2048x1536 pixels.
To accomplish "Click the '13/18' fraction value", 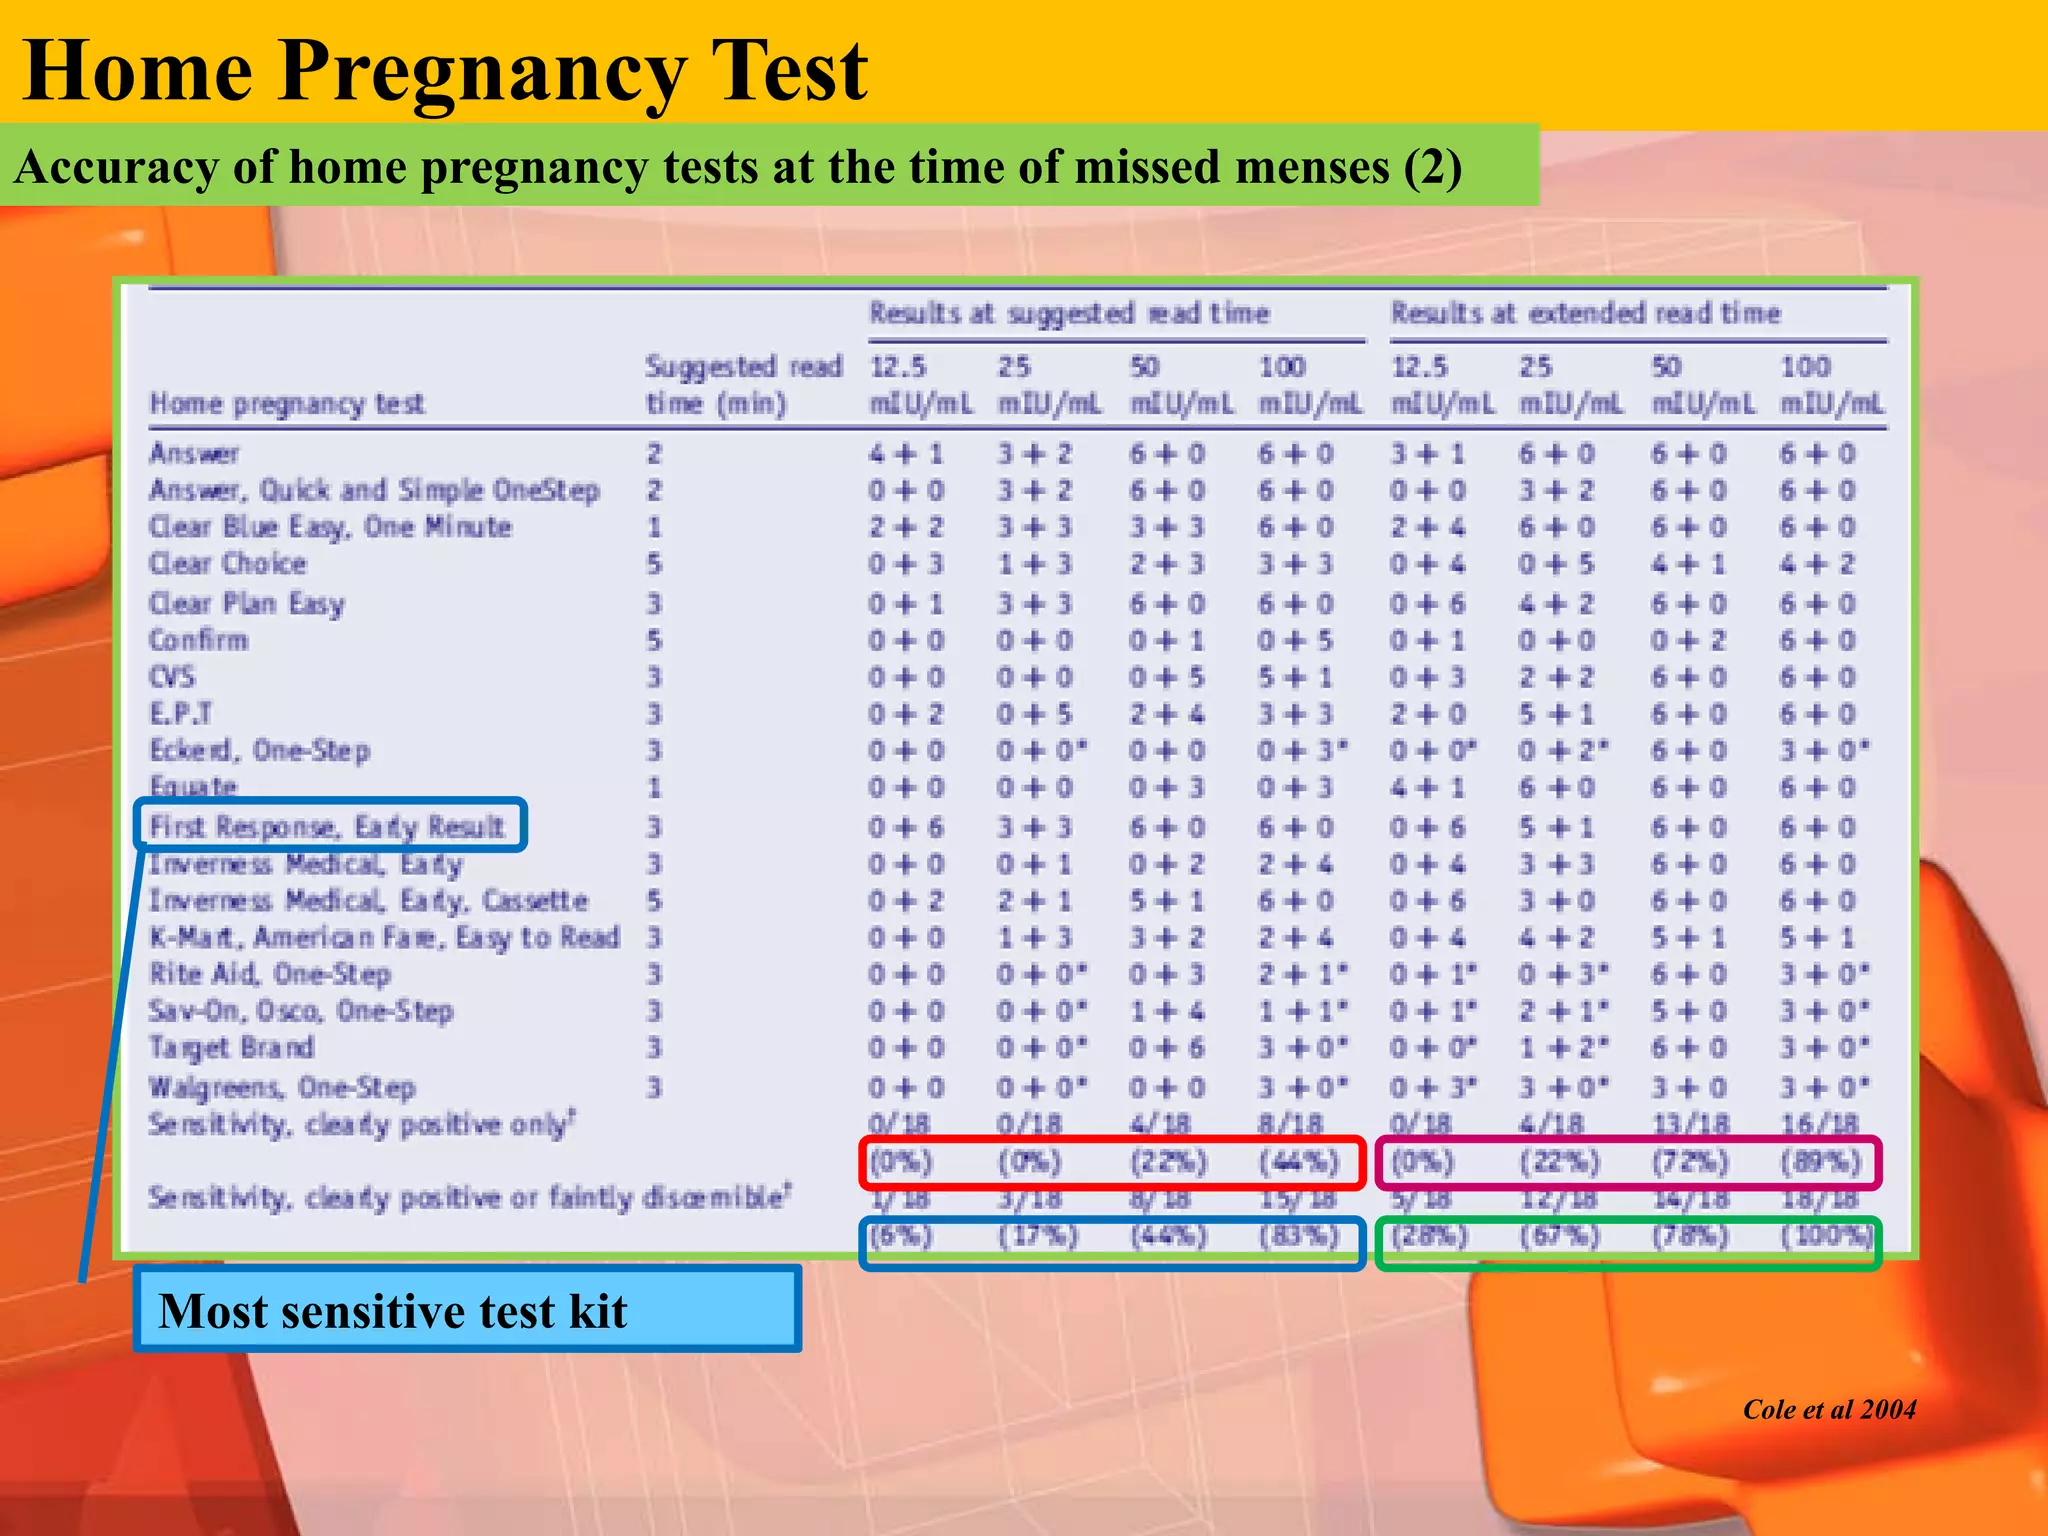I will coord(1690,1125).
